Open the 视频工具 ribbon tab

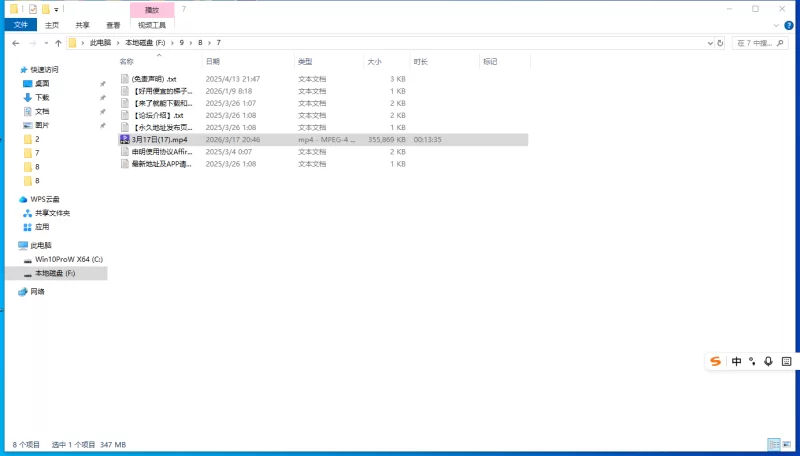pos(152,25)
